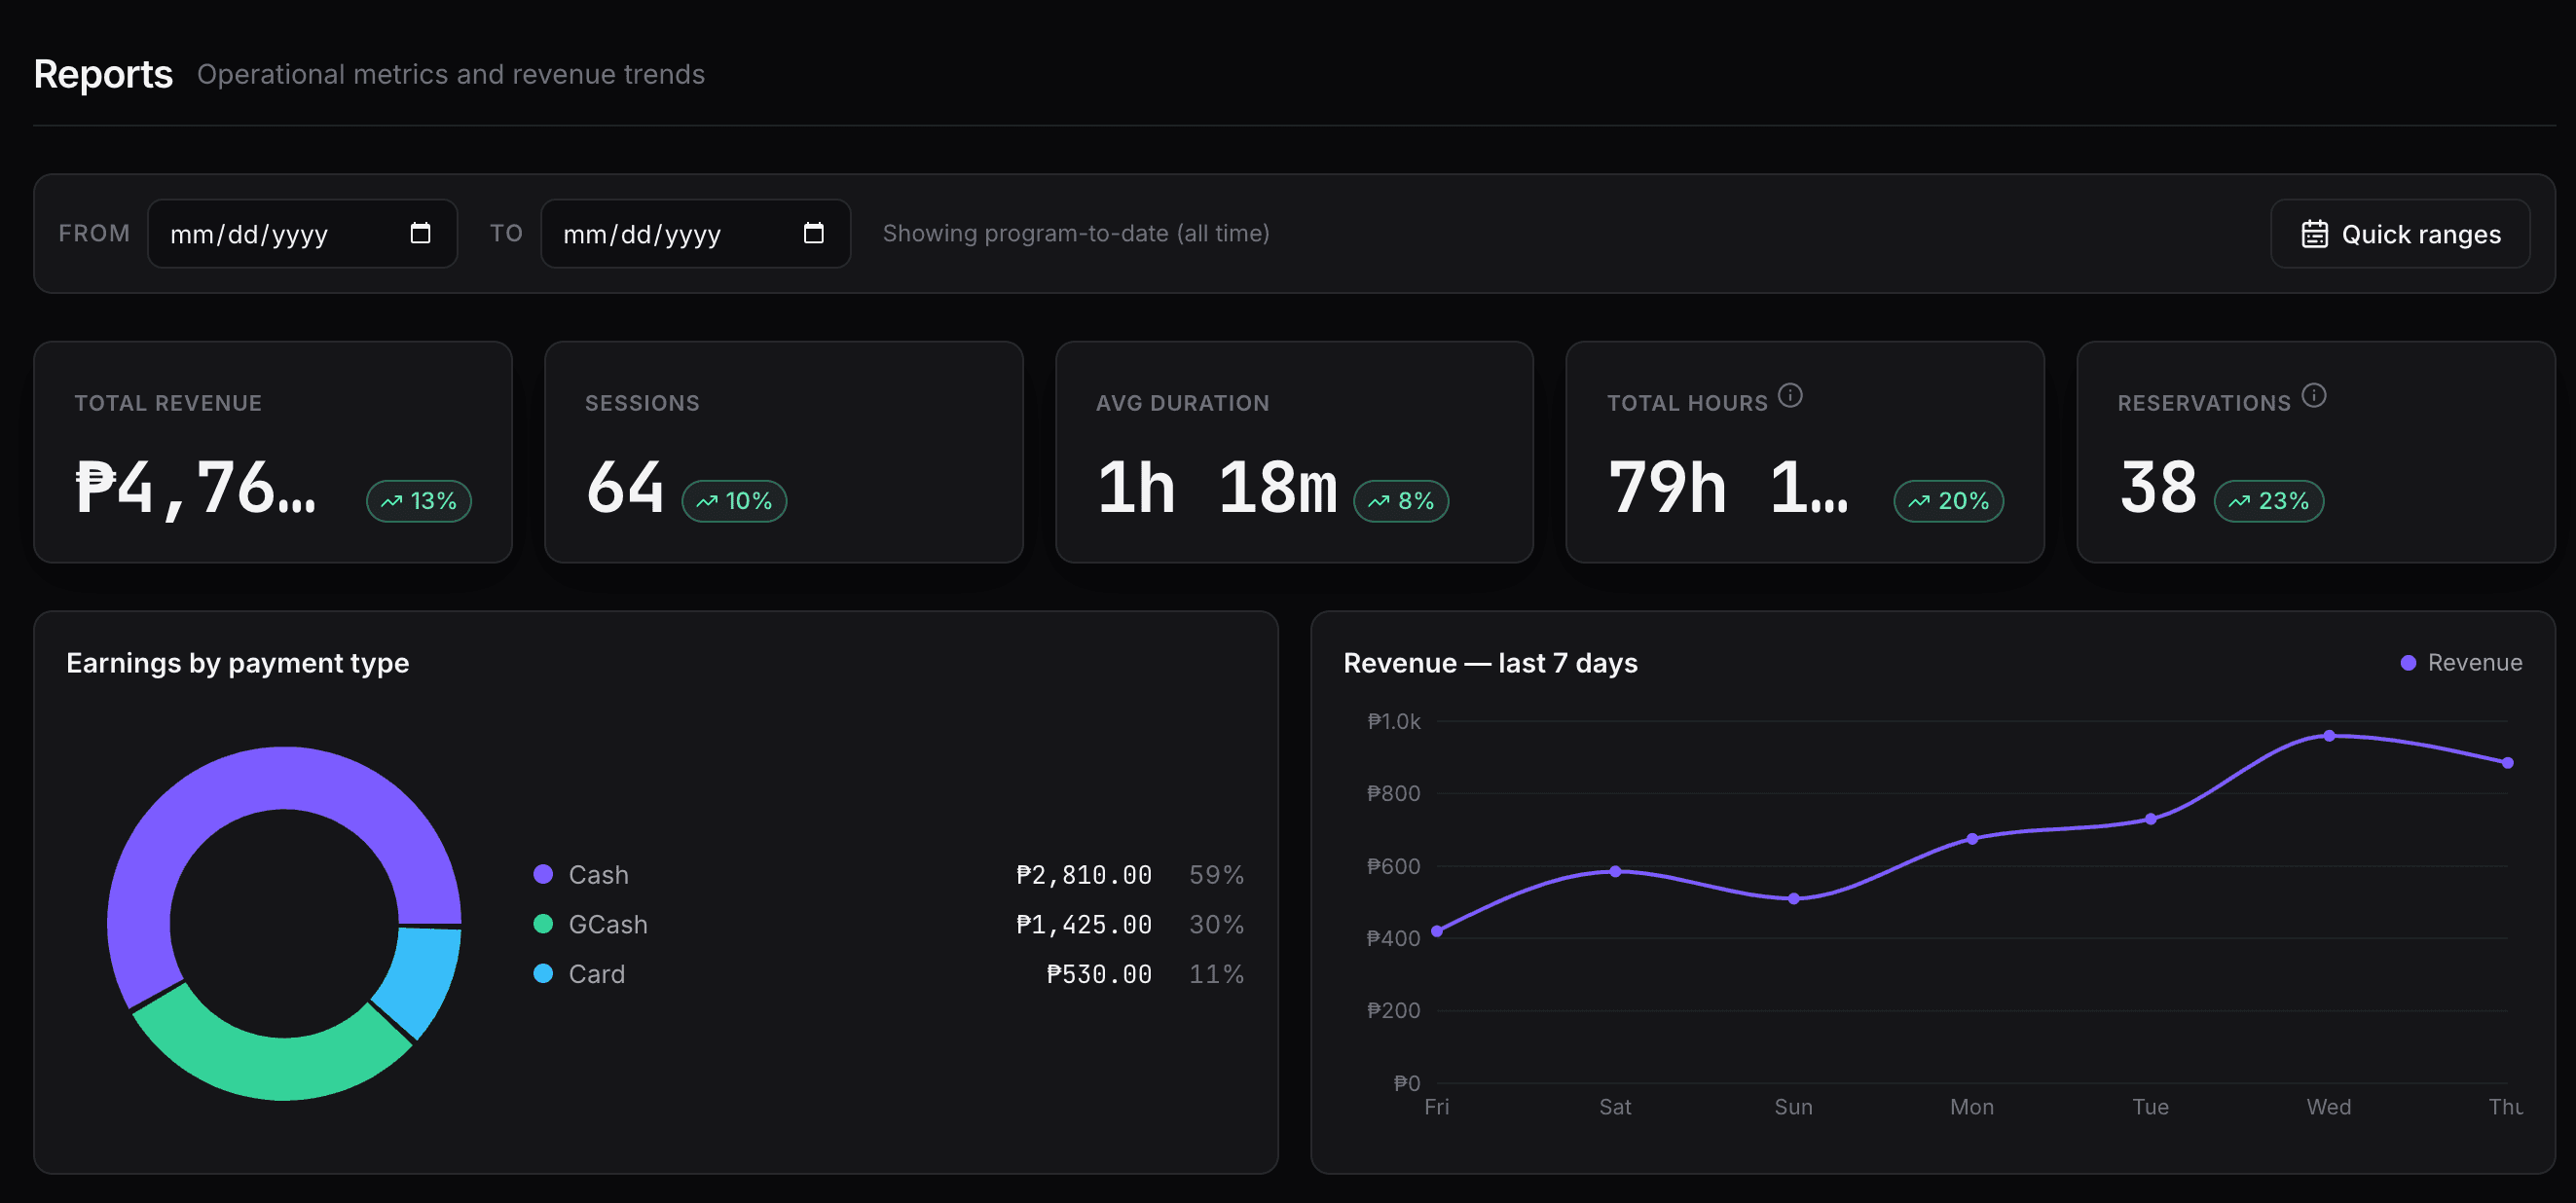Click the Tuesday data point on revenue chart

tap(2151, 819)
